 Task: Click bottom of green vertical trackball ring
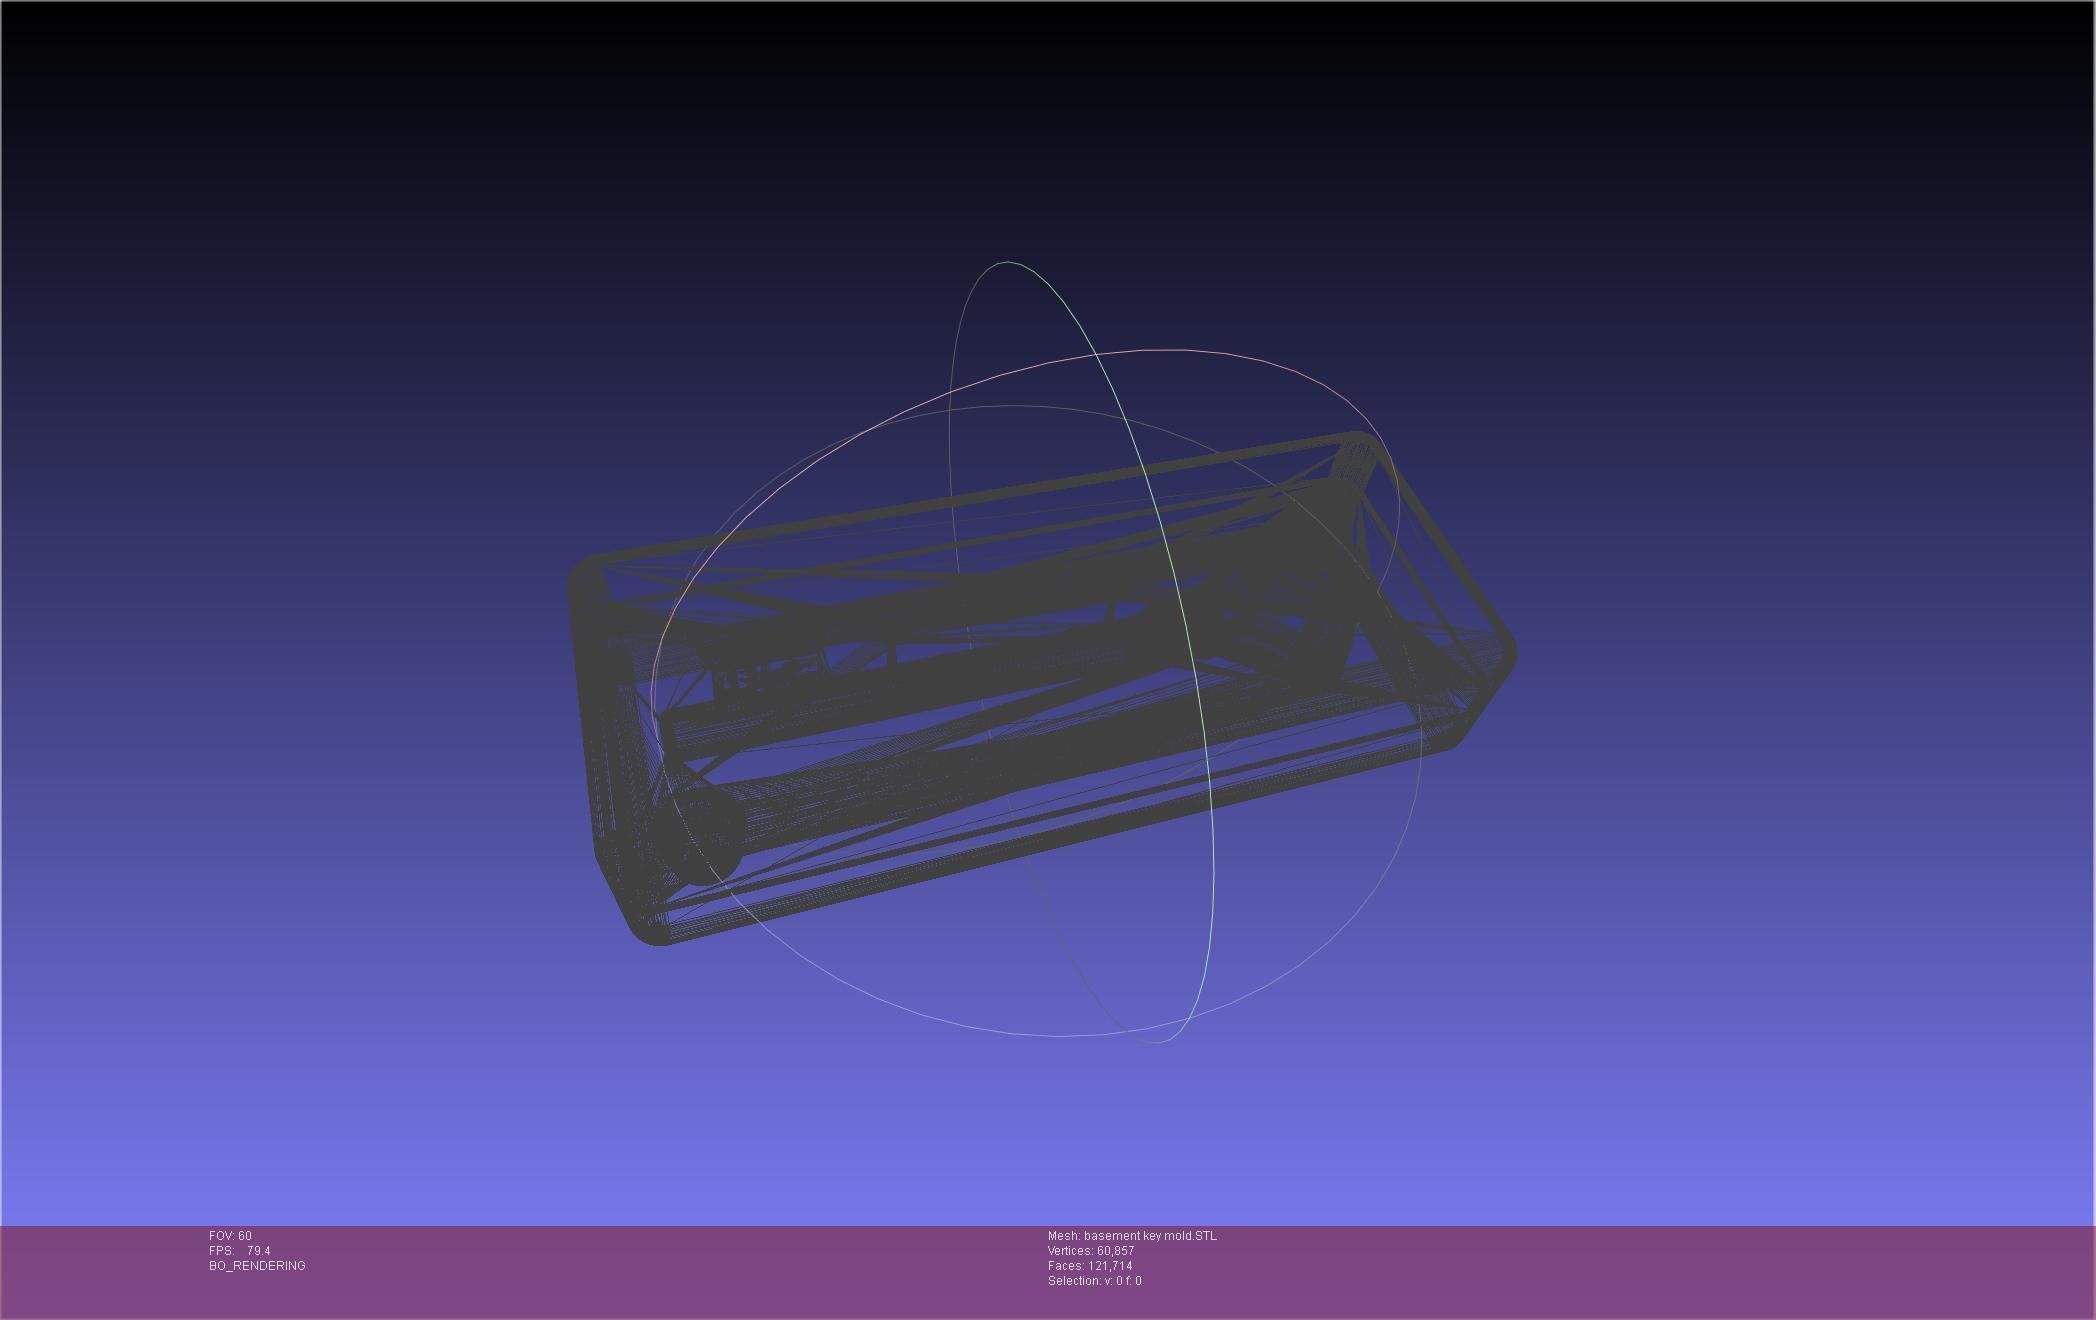click(1157, 1042)
